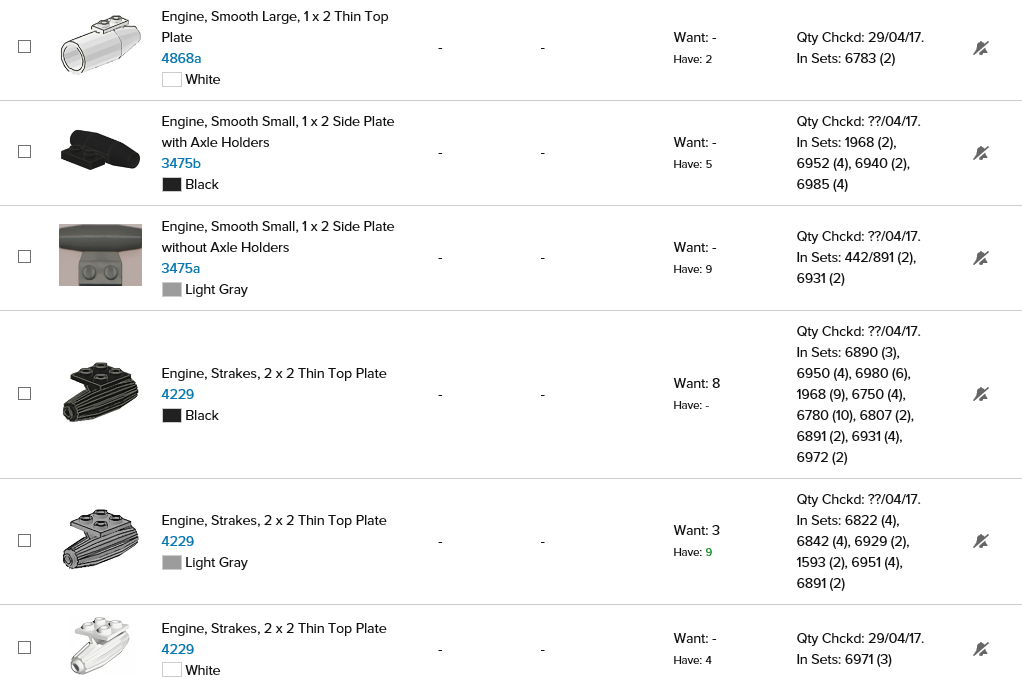Click image of Light Gray Strakes engine
This screenshot has height=694, width=1022.
100,540
